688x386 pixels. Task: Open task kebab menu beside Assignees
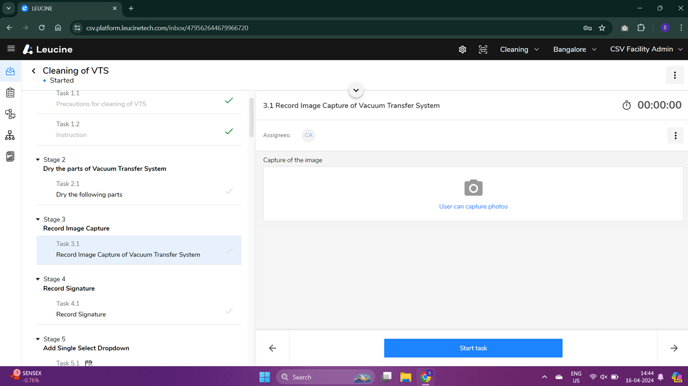coord(675,136)
